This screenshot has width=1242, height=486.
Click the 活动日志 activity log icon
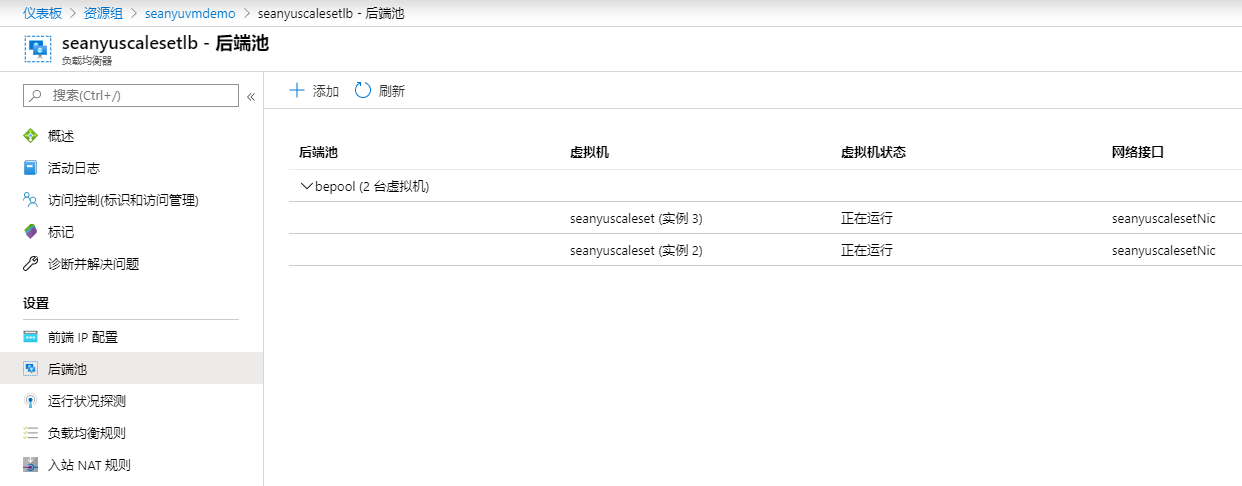point(30,168)
